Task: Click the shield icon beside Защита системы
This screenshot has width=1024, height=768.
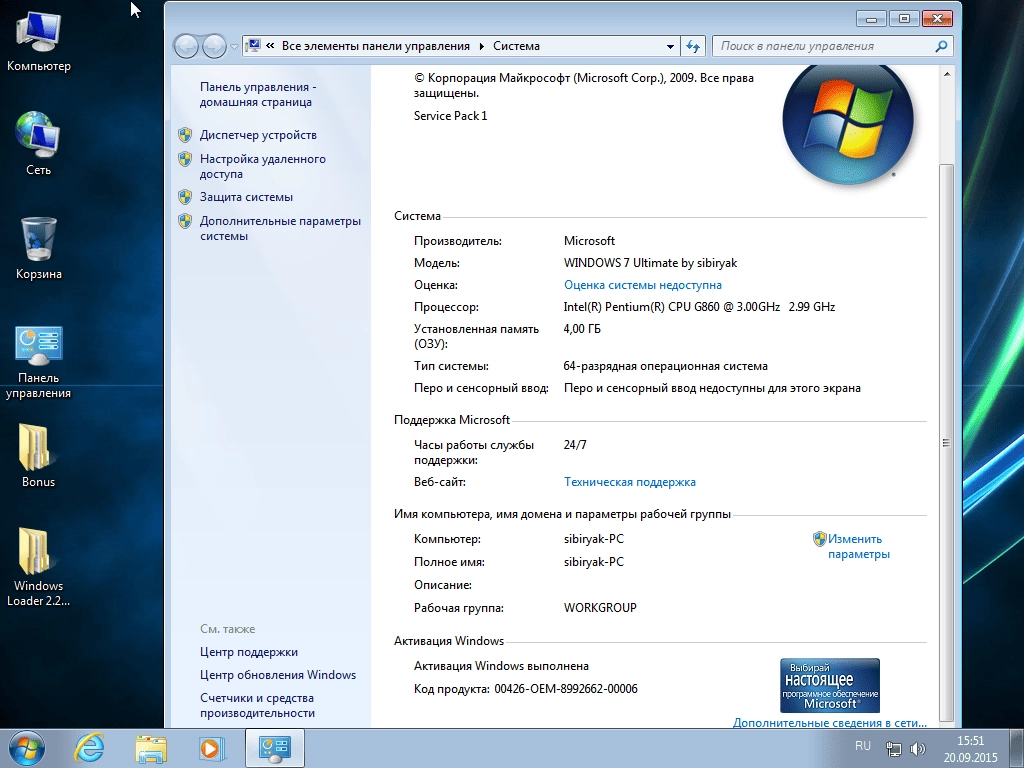Action: click(x=185, y=197)
